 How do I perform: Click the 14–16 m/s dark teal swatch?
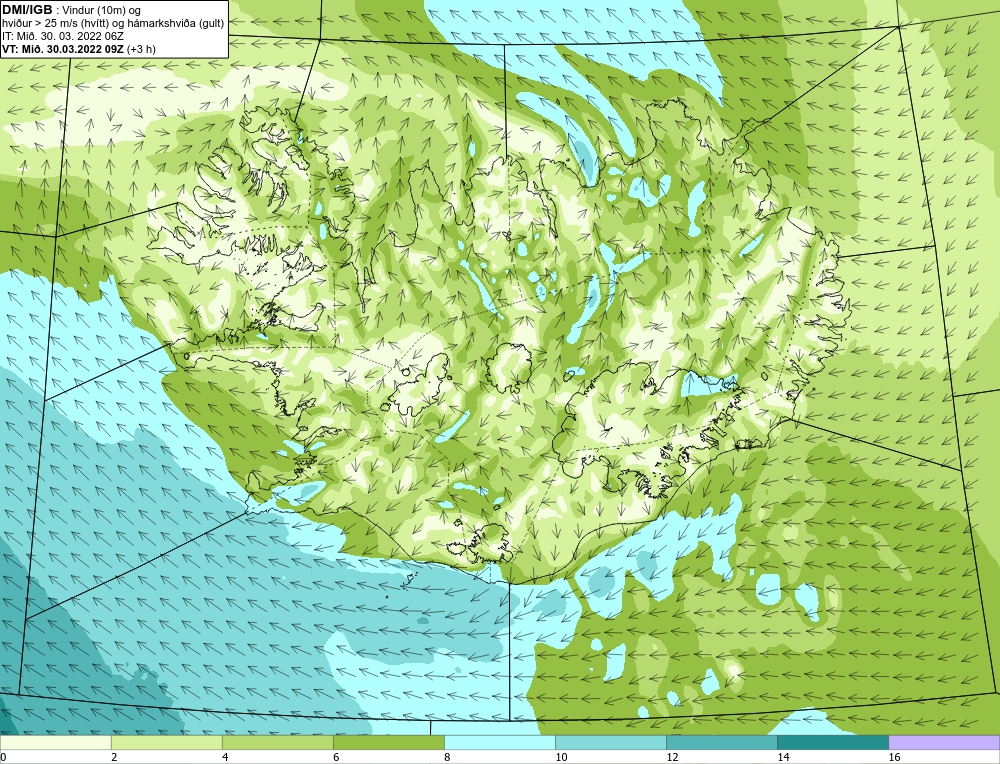click(832, 743)
